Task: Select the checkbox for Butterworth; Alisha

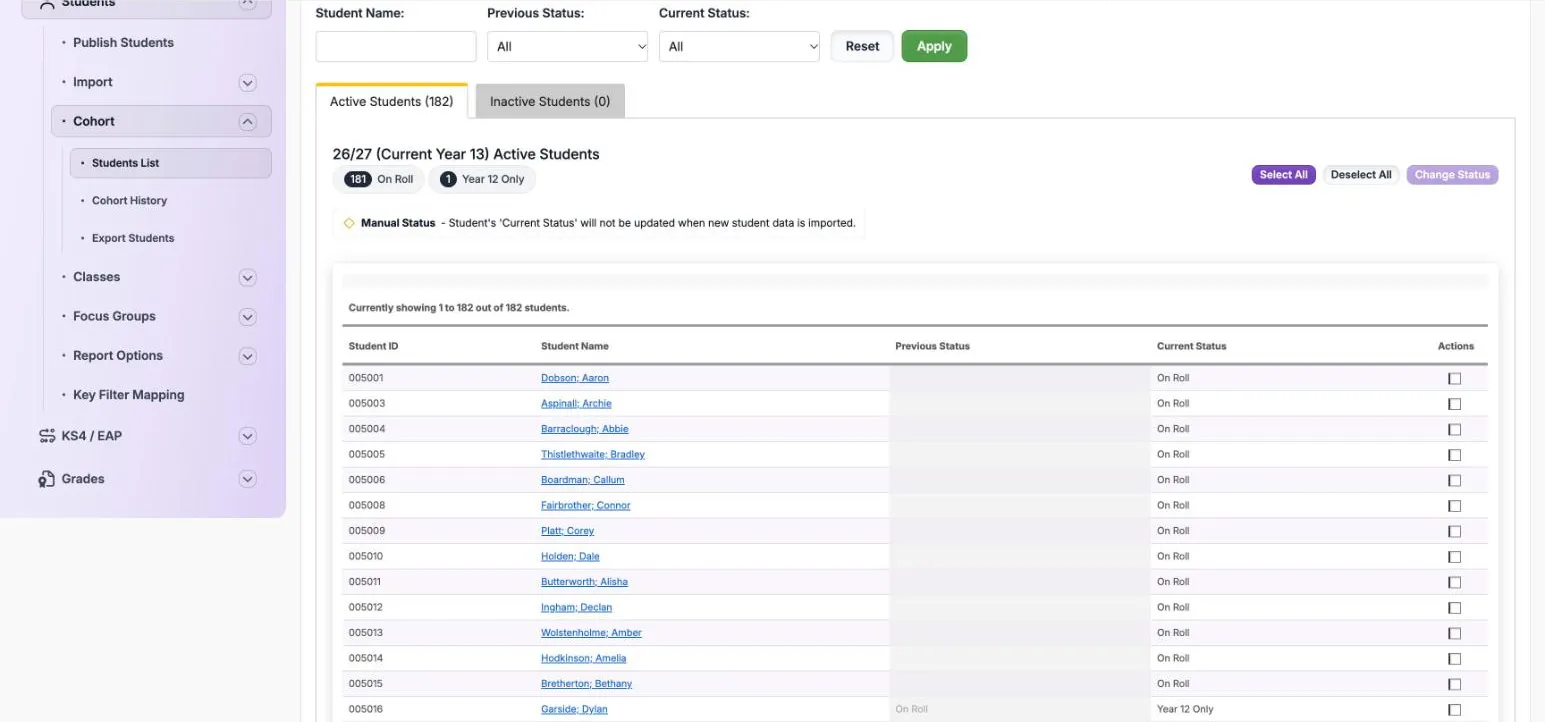Action: tap(1454, 582)
